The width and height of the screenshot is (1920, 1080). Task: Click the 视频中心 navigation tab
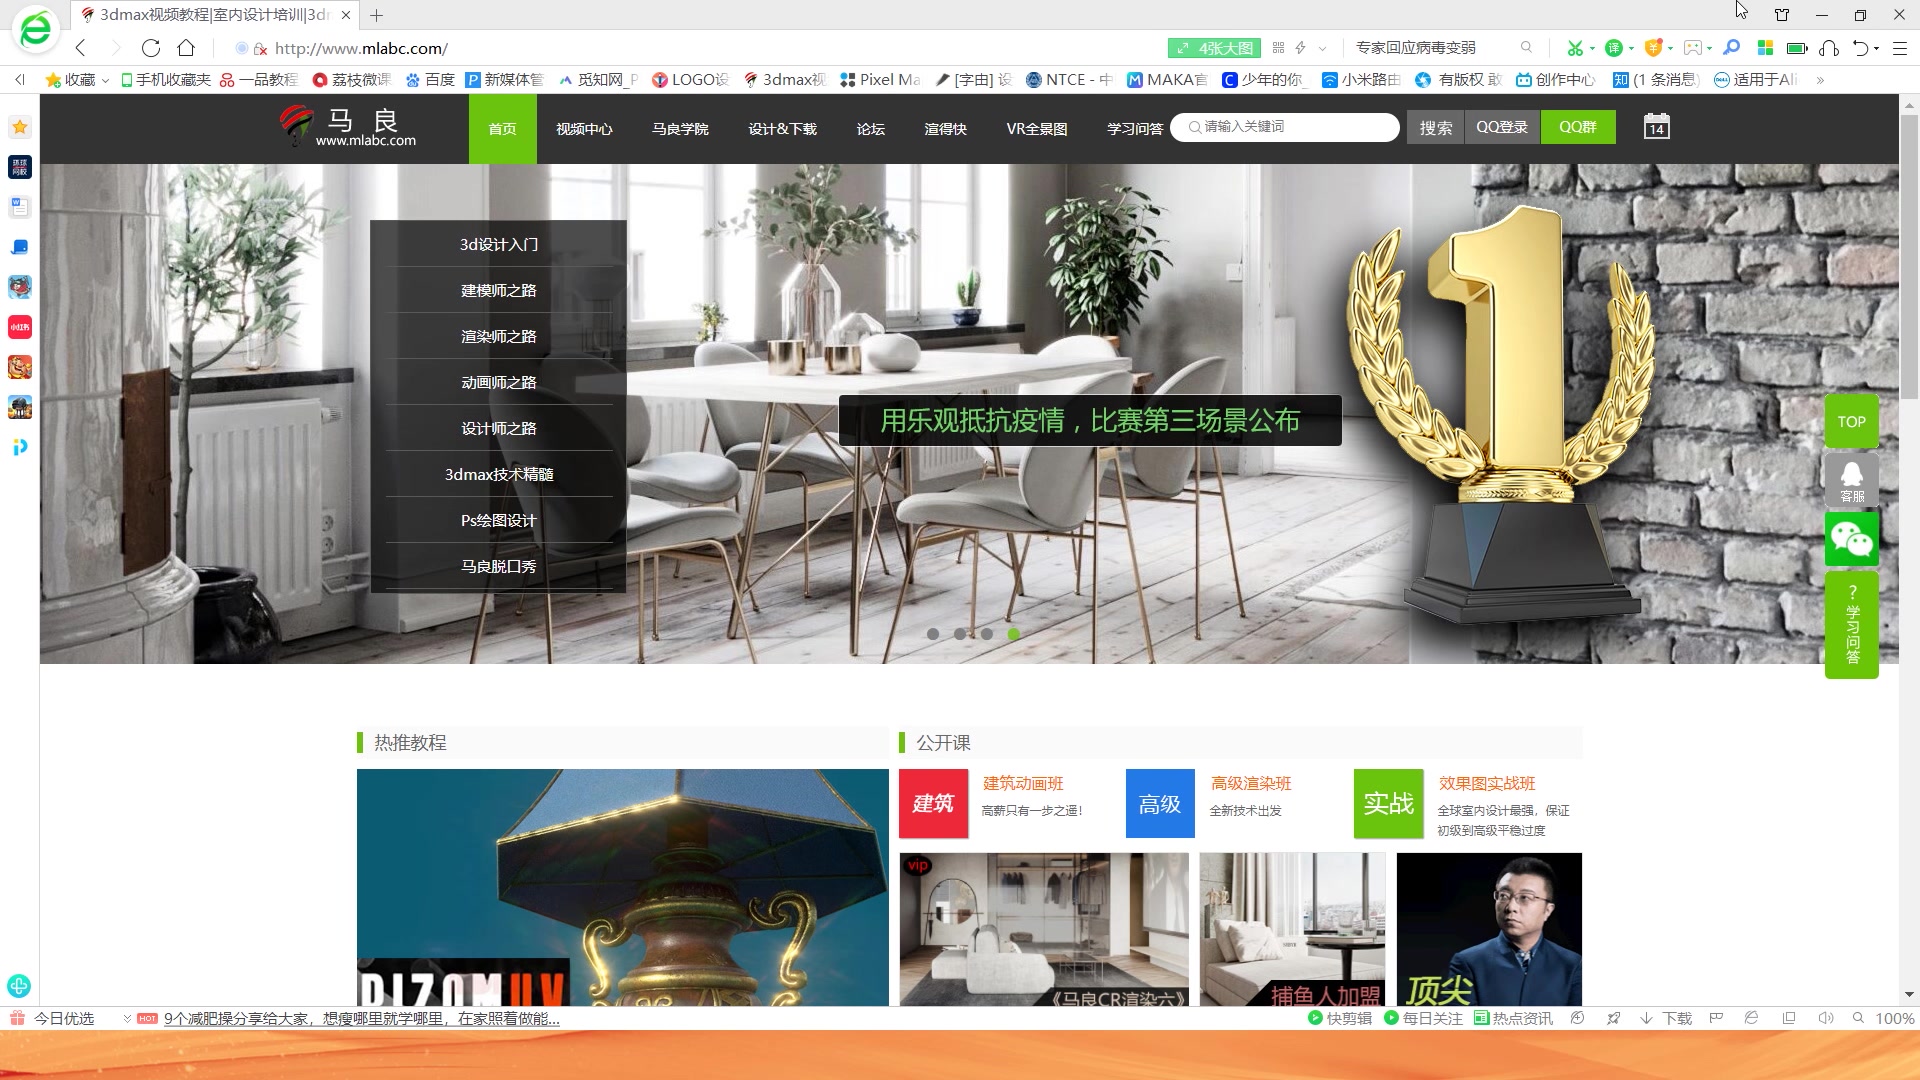pyautogui.click(x=583, y=127)
